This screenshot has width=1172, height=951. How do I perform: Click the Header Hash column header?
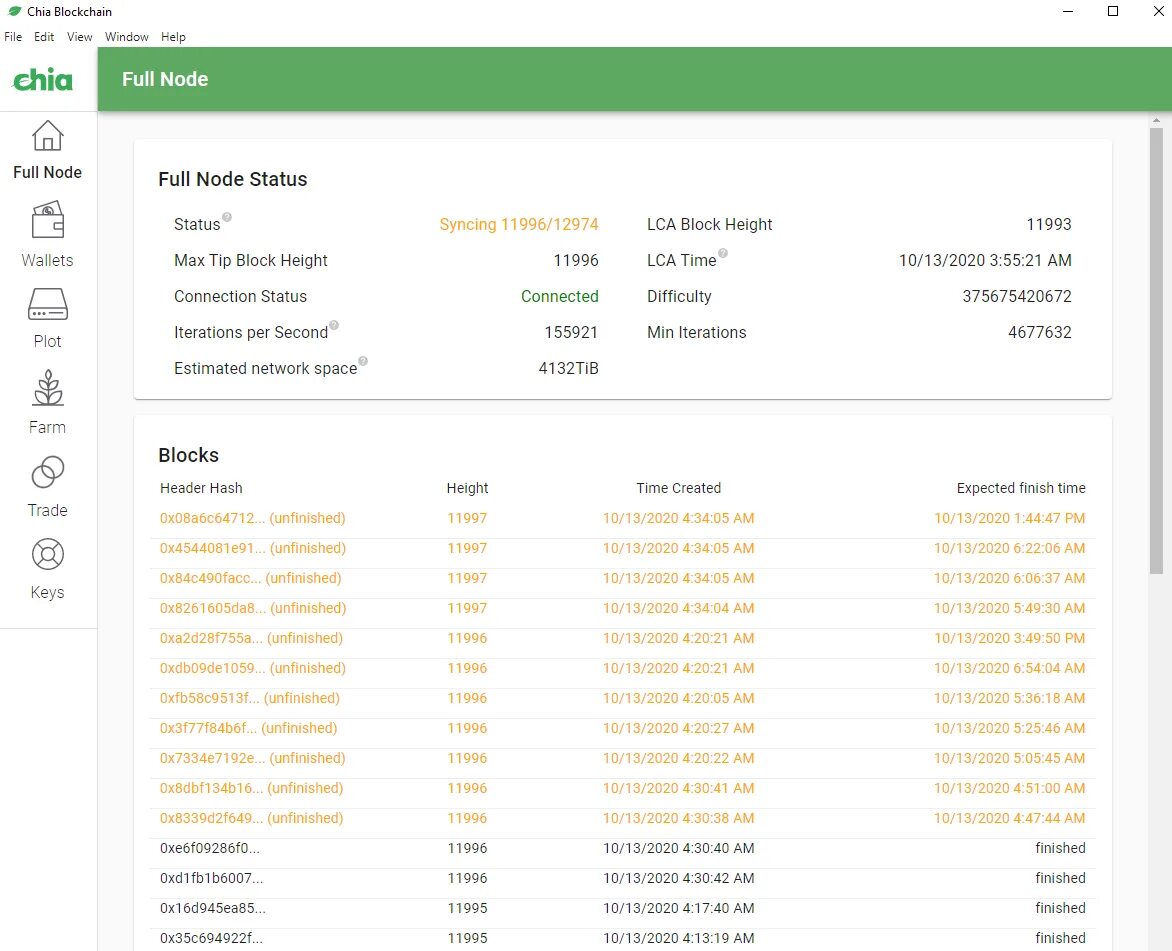click(x=201, y=488)
